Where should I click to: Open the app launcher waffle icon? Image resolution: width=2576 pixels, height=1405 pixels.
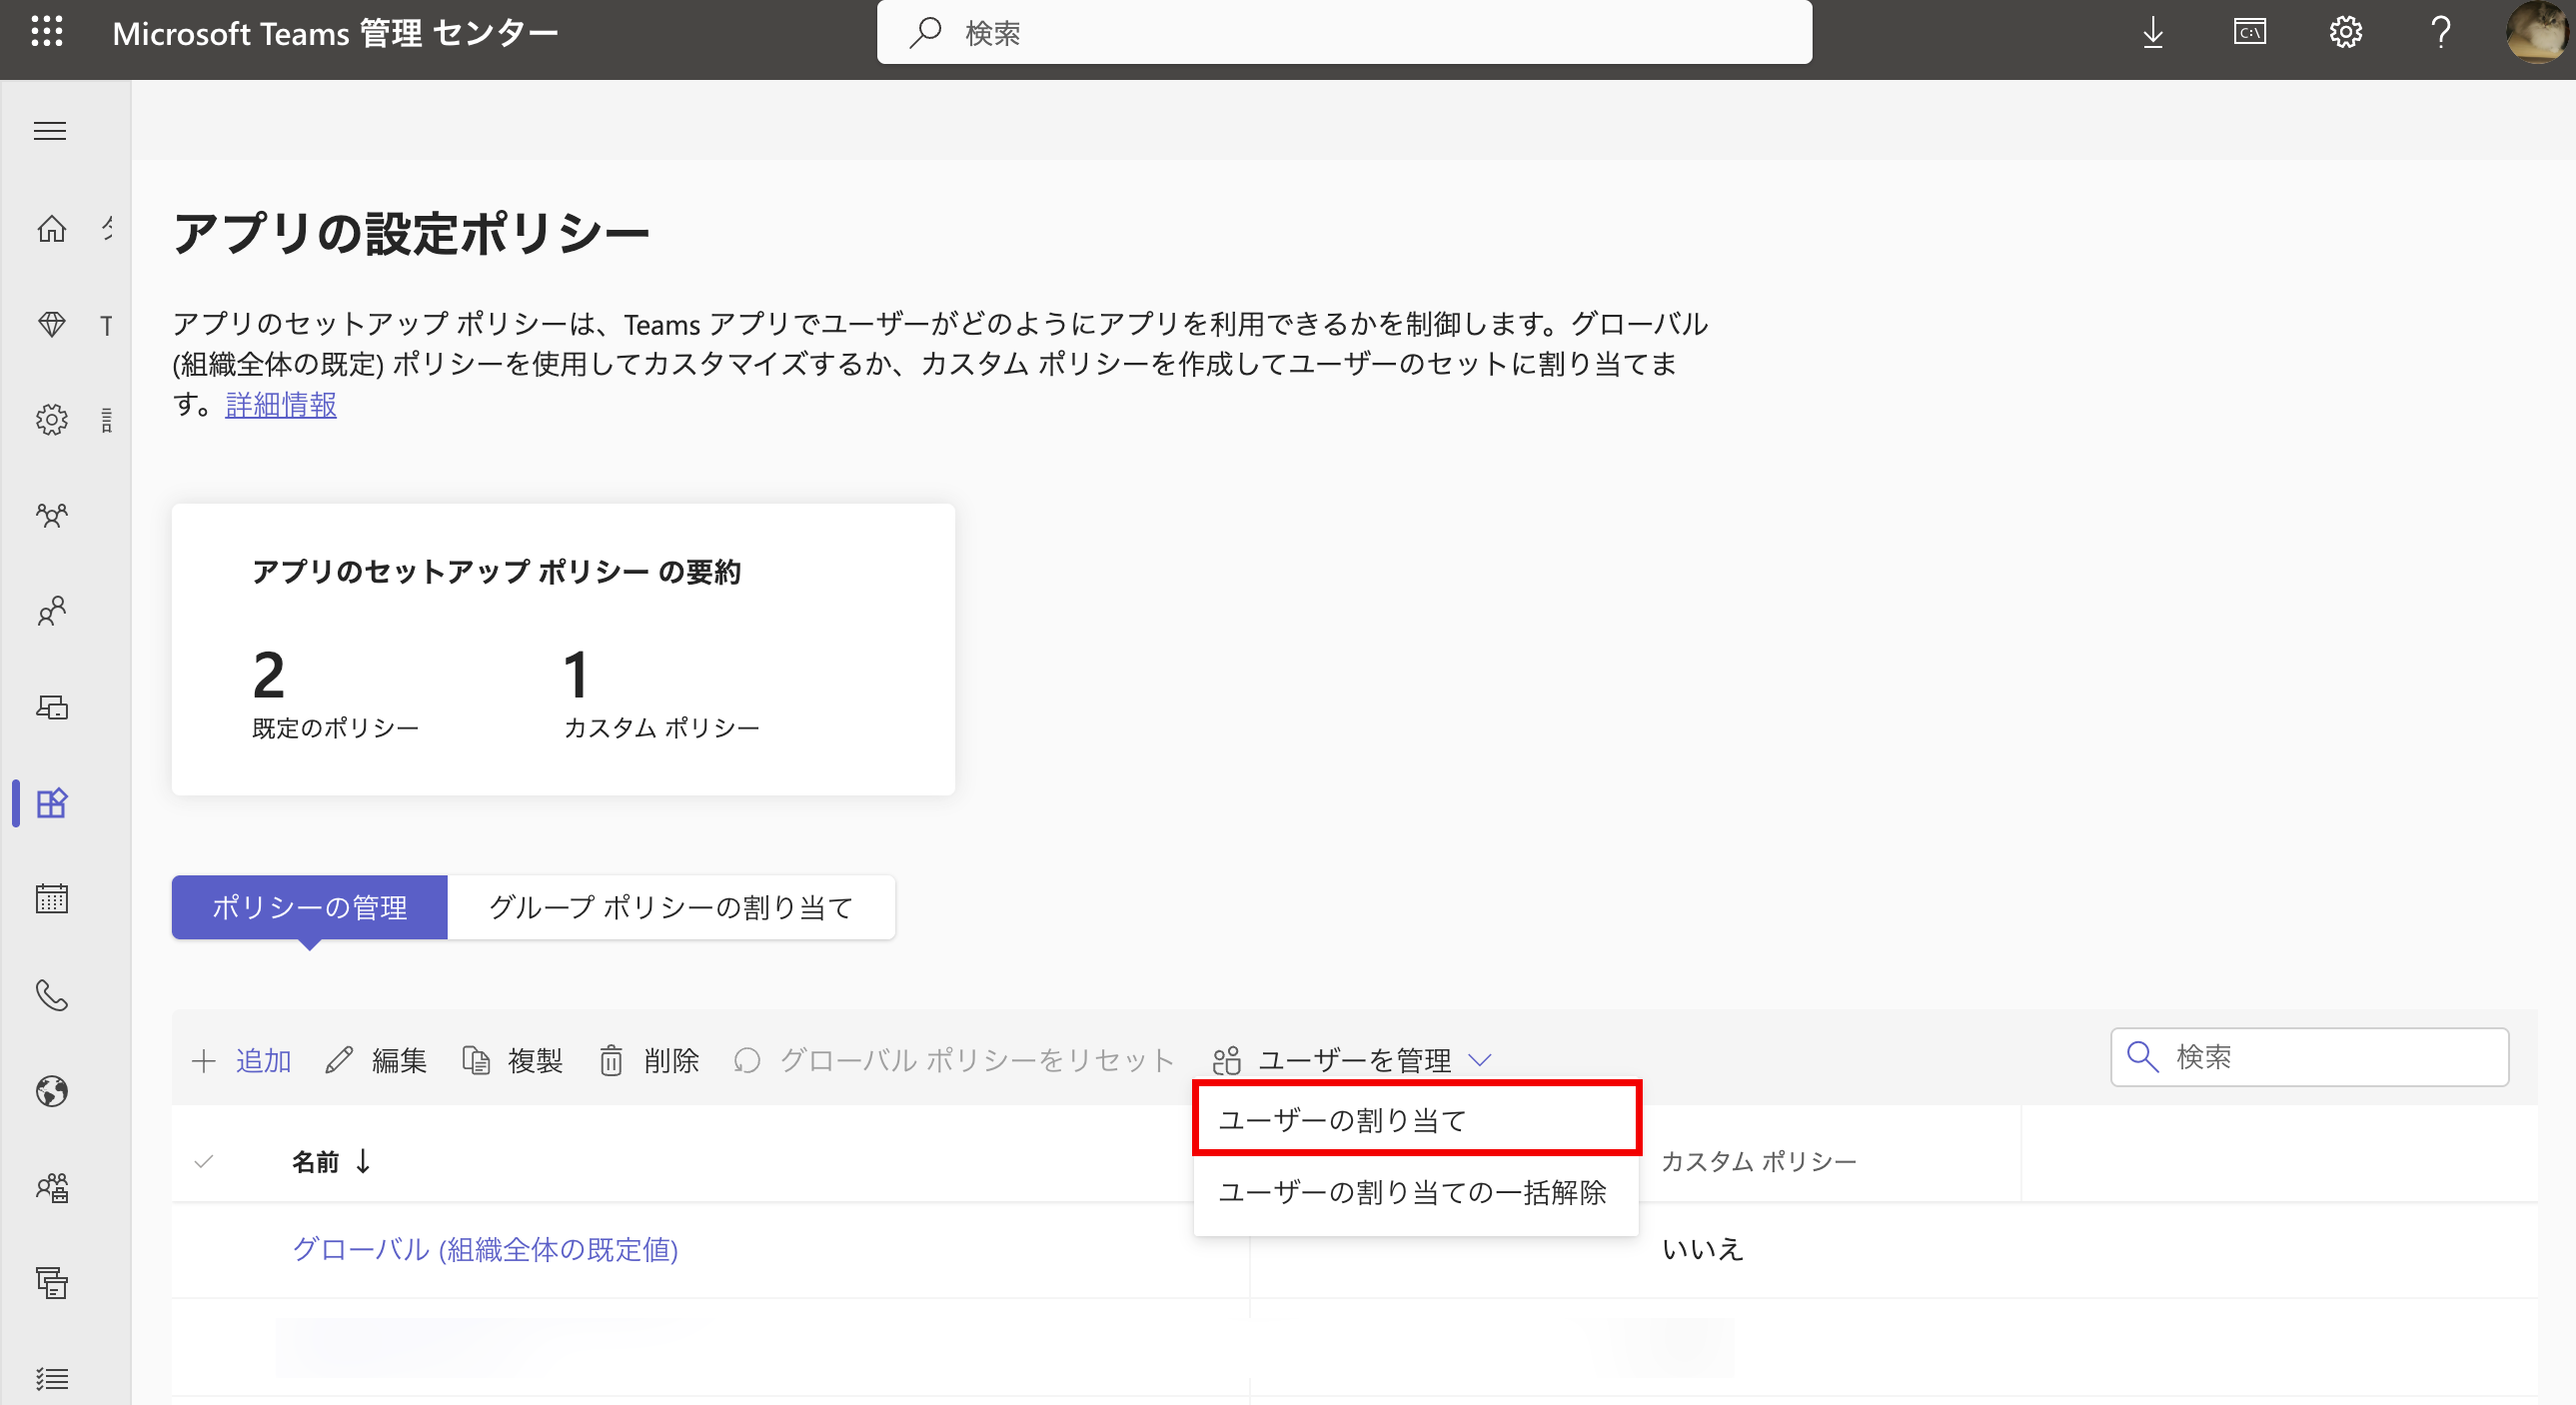coord(47,32)
